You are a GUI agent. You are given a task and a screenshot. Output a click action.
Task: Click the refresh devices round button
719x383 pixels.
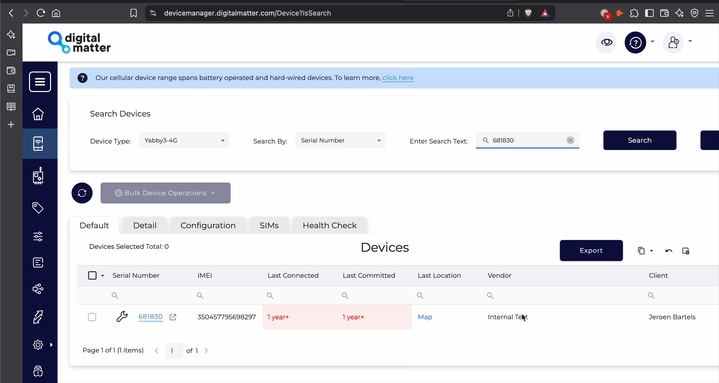pyautogui.click(x=82, y=193)
